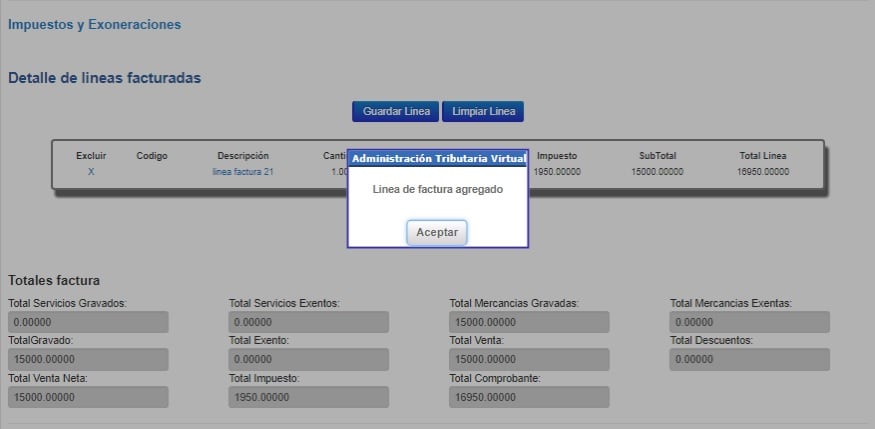
Task: Focus the TotalGravado field
Action: (x=88, y=359)
